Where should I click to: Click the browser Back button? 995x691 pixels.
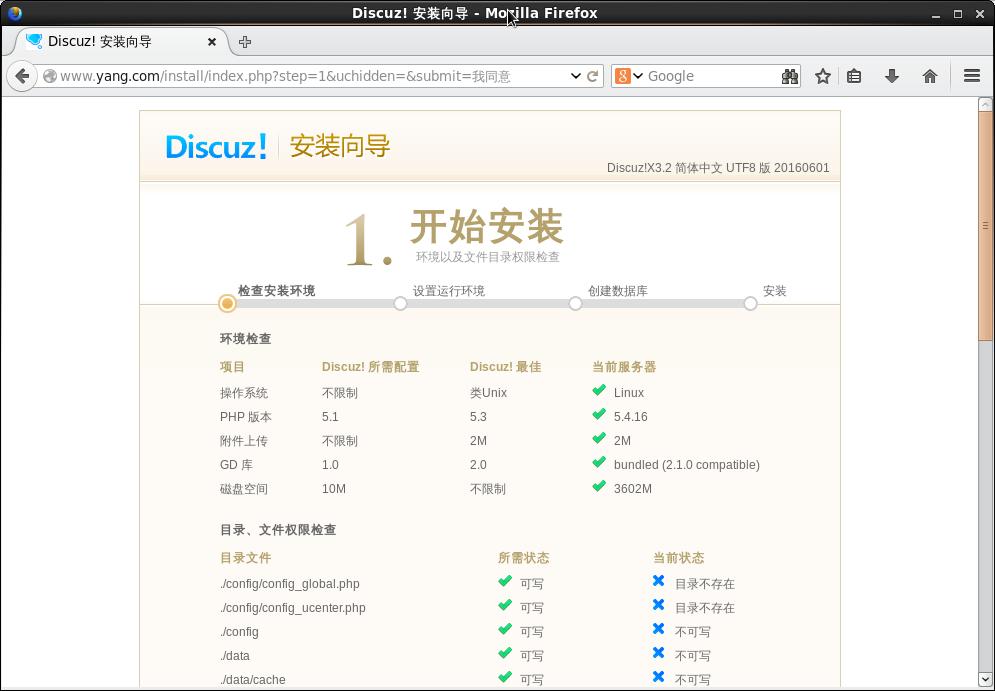[22, 75]
